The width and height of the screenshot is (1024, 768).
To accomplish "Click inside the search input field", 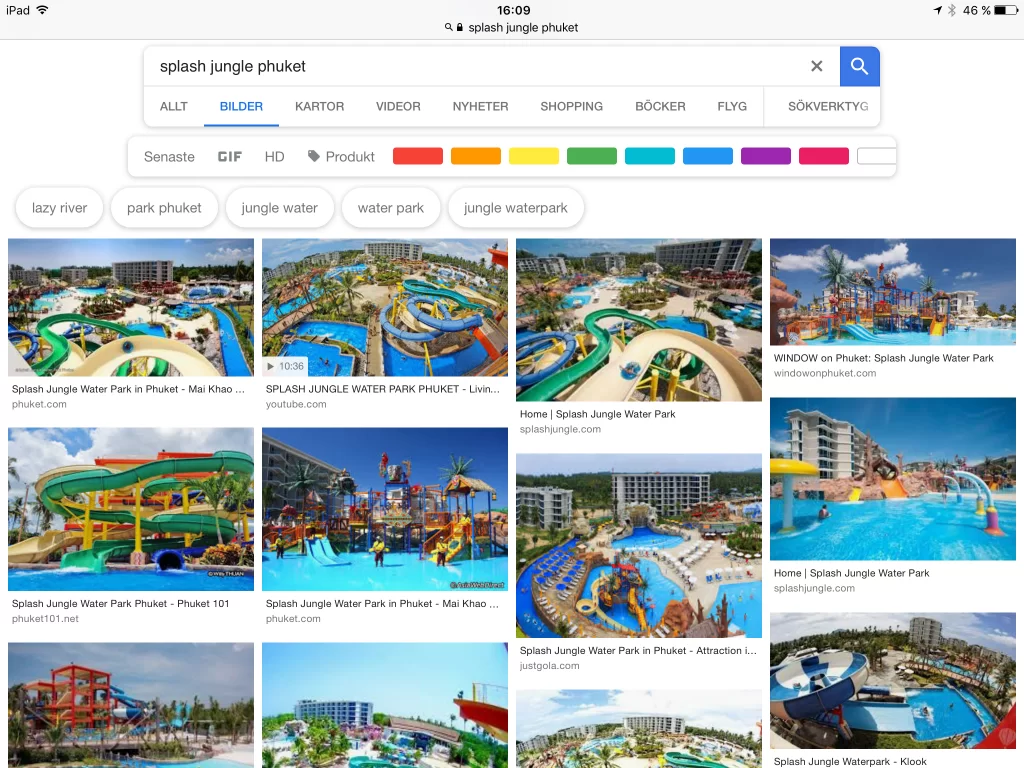I will [x=477, y=66].
